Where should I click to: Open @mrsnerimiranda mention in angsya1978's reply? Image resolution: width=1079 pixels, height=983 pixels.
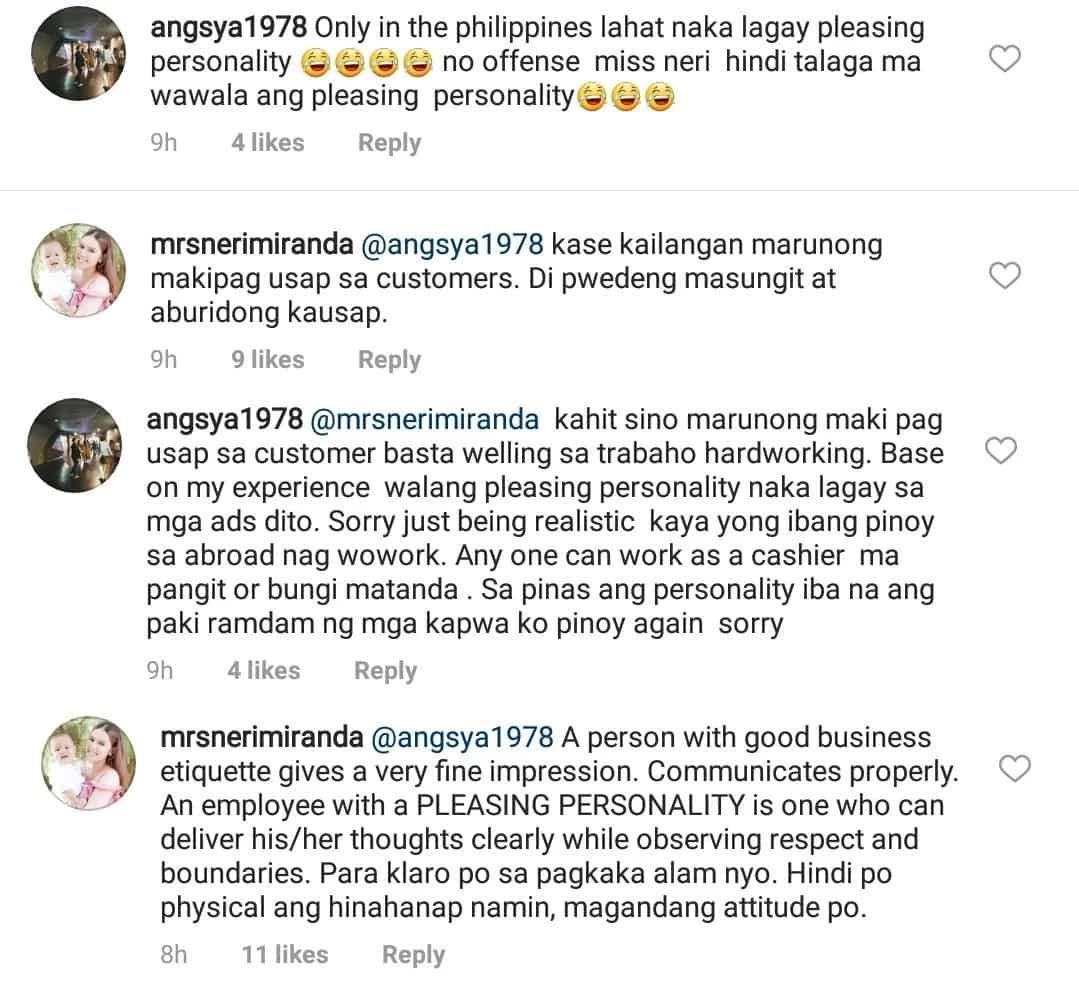[425, 420]
